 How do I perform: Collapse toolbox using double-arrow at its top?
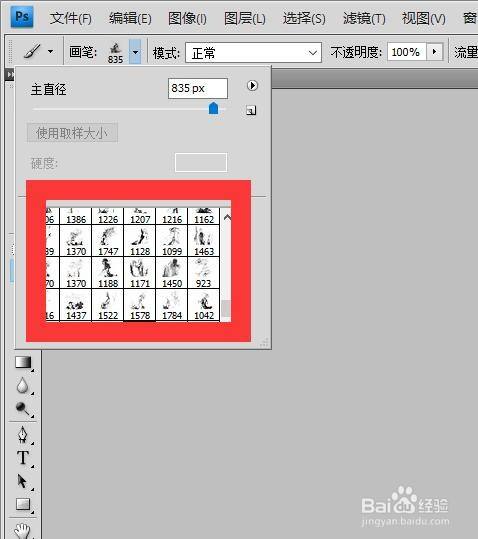pos(10,74)
